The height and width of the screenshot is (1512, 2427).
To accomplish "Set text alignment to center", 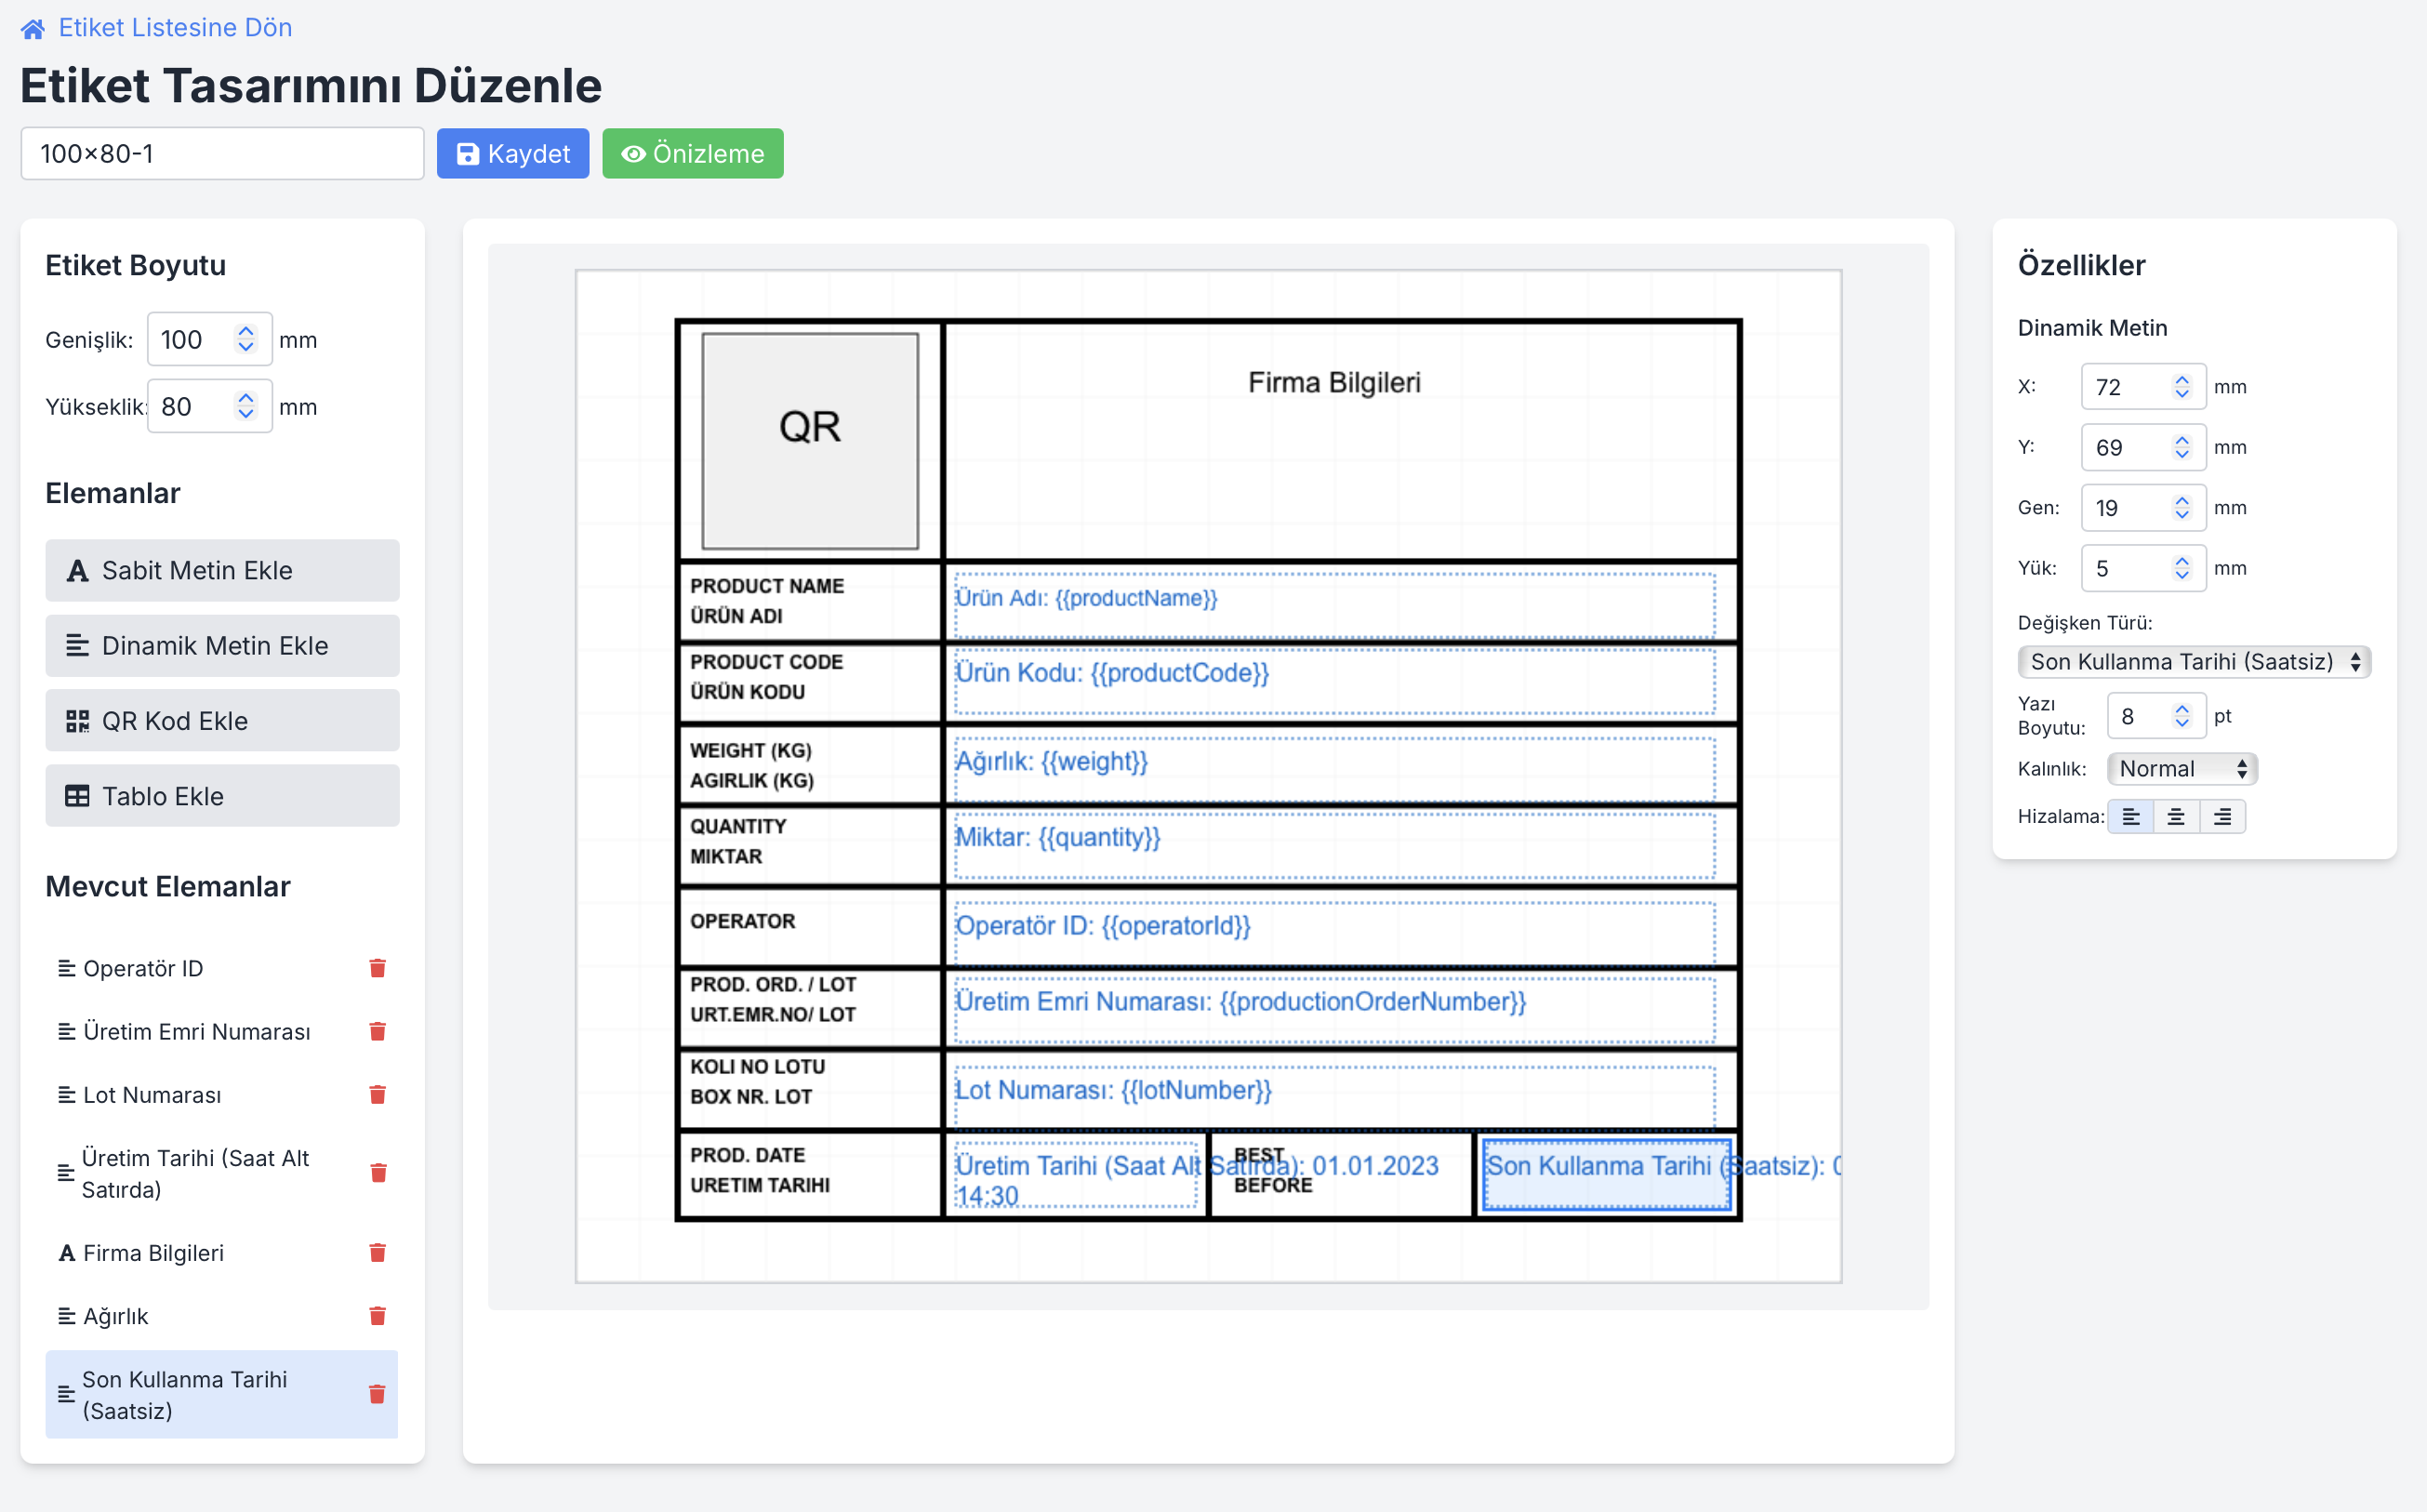I will pyautogui.click(x=2176, y=817).
